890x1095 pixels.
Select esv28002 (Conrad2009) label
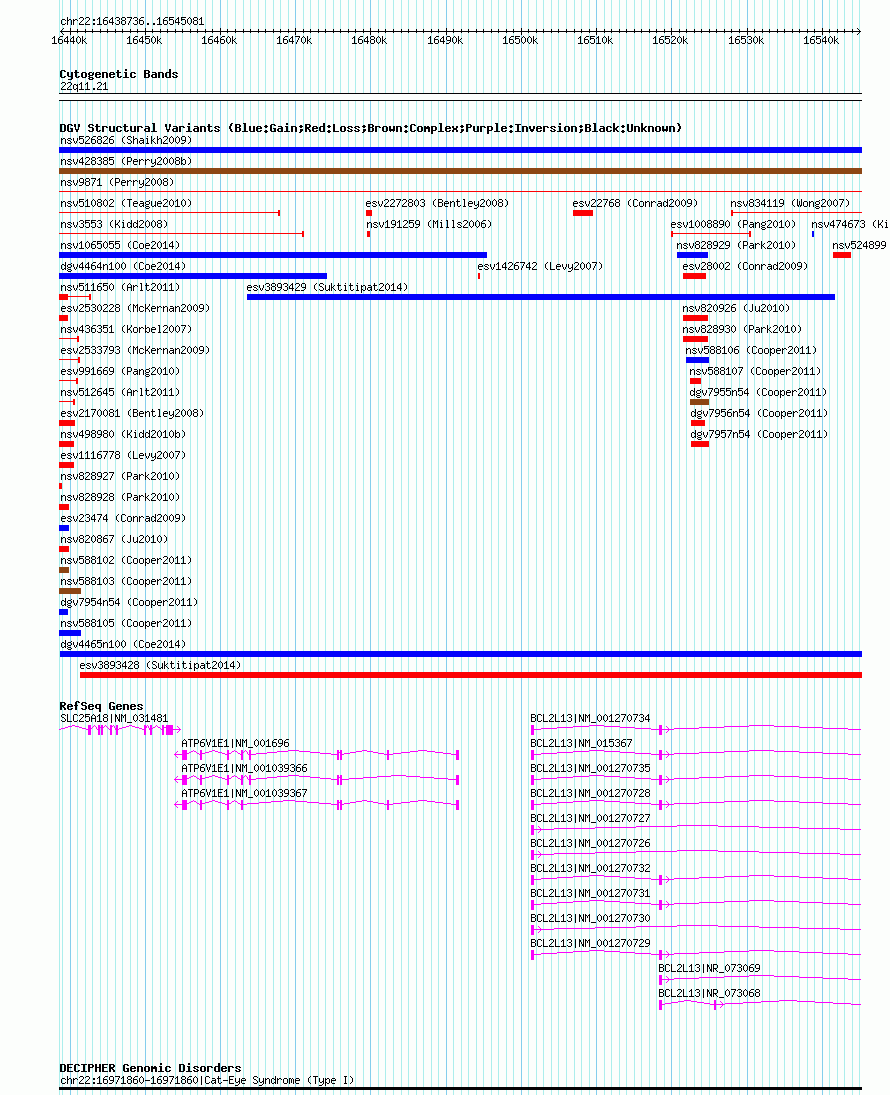(745, 266)
